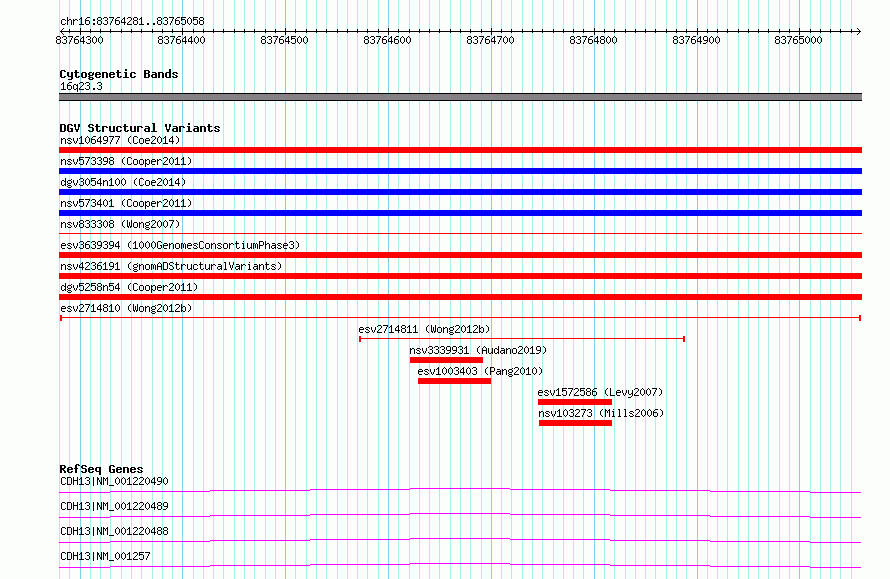Select the esv2714810 (Wong2012b) label
Image resolution: width=890 pixels, height=579 pixels.
click(x=126, y=308)
